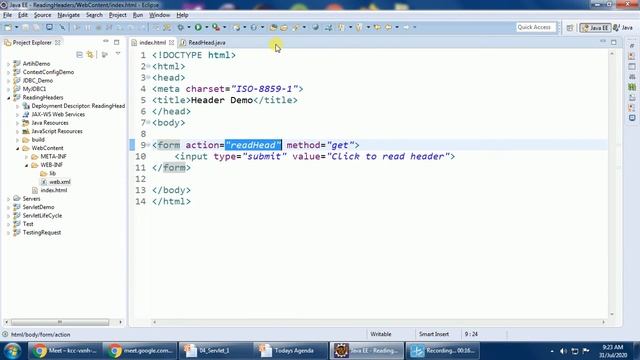This screenshot has width=640, height=360.
Task: Minimize the Project Explorer panel
Action: click(x=106, y=42)
